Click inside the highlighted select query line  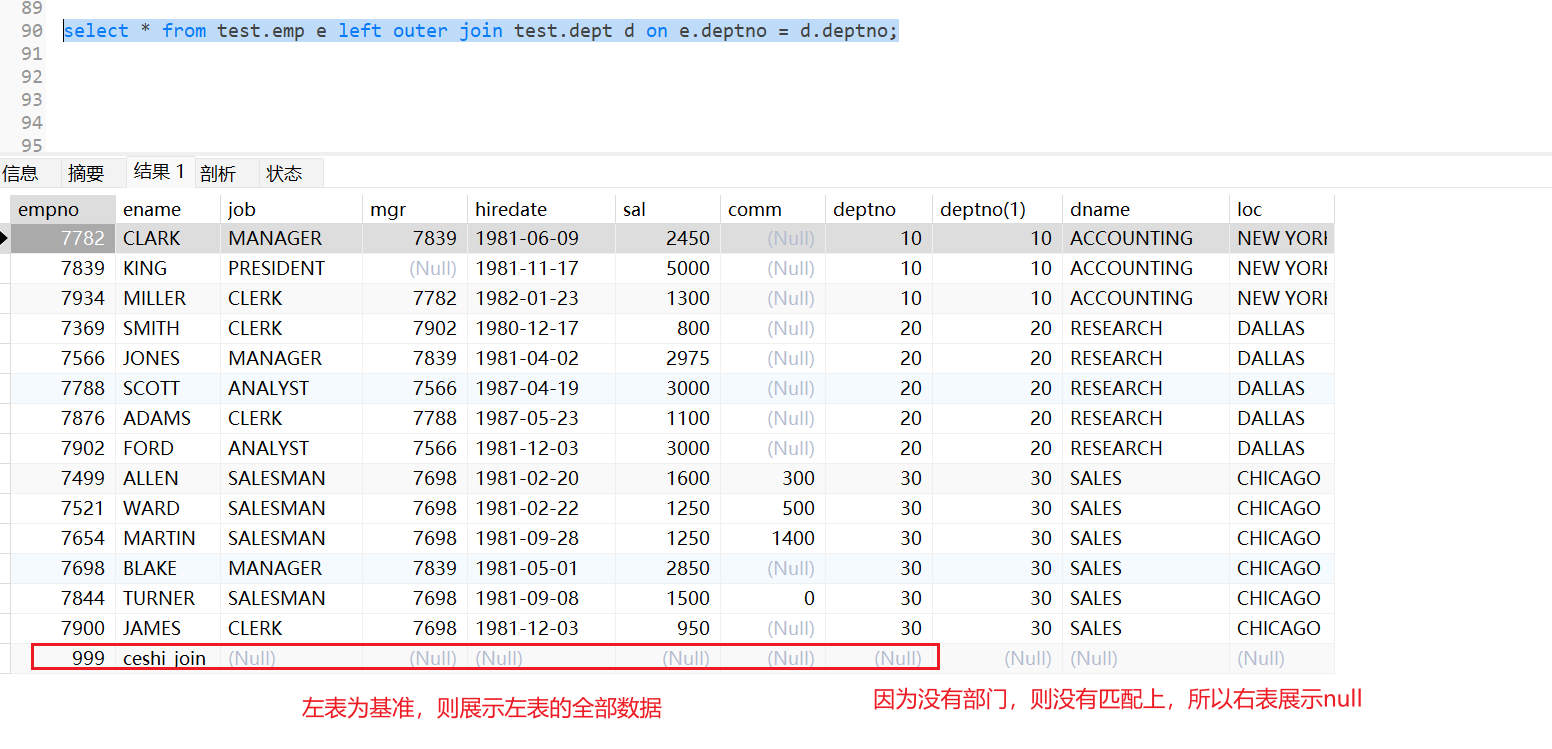tap(480, 31)
